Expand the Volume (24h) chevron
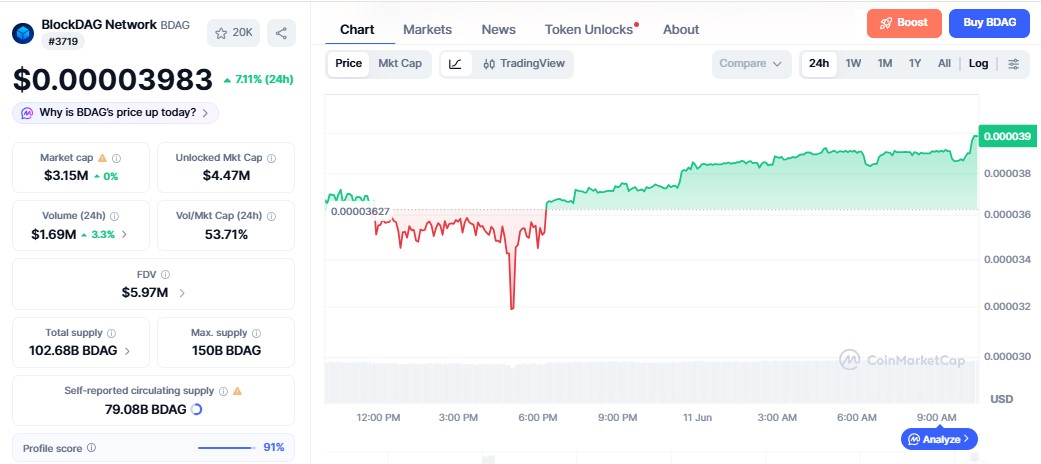Screen dimensions: 1041x464 tap(124, 234)
